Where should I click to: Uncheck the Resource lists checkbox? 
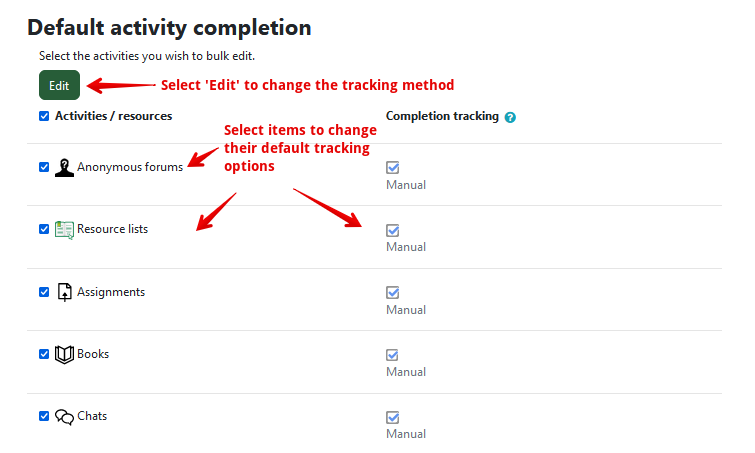coord(44,229)
